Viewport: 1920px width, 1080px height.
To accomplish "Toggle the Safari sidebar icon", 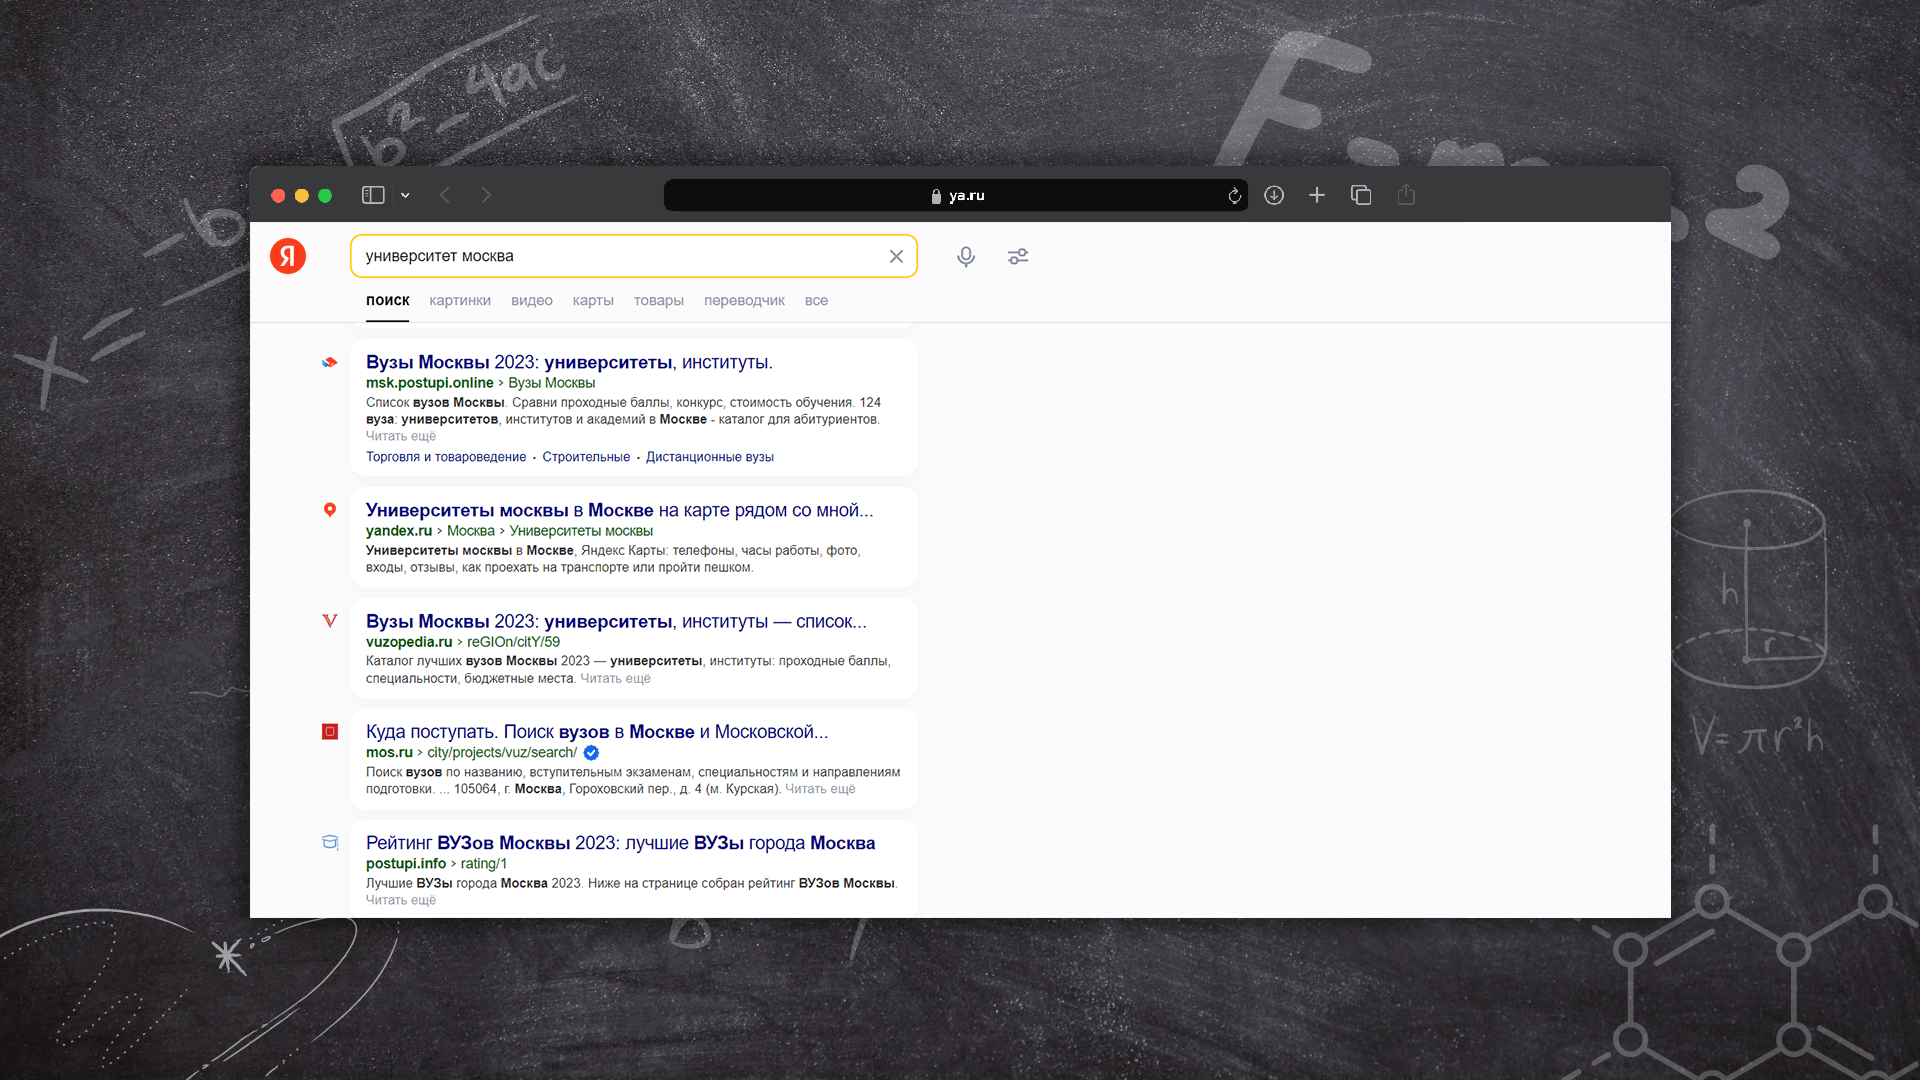I will [373, 195].
